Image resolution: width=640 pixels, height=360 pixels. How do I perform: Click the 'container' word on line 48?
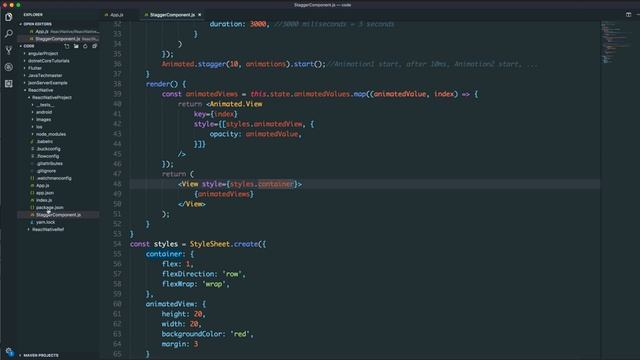tap(276, 184)
